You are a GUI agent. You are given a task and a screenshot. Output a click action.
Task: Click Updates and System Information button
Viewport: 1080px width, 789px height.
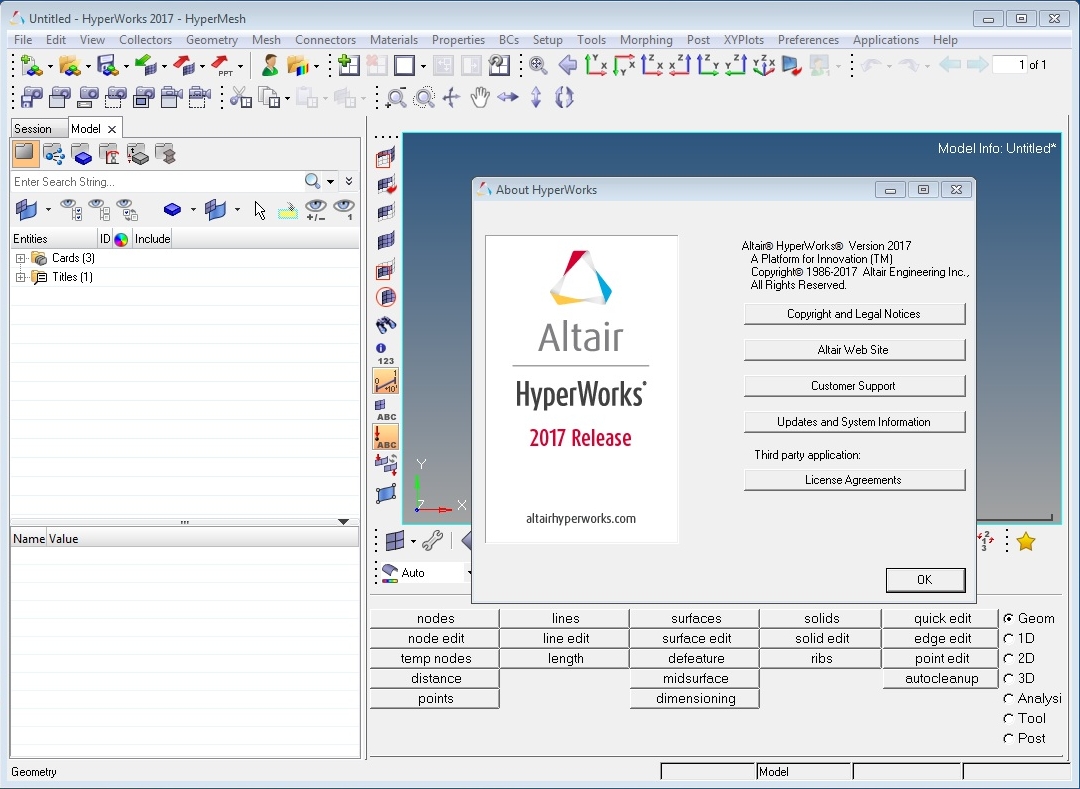[x=854, y=422]
